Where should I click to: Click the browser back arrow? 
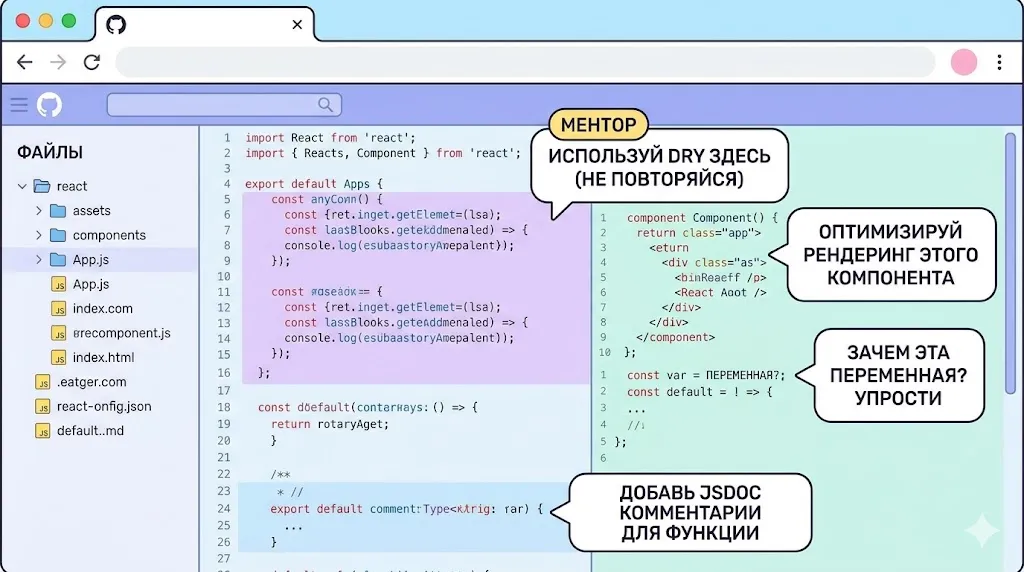25,62
